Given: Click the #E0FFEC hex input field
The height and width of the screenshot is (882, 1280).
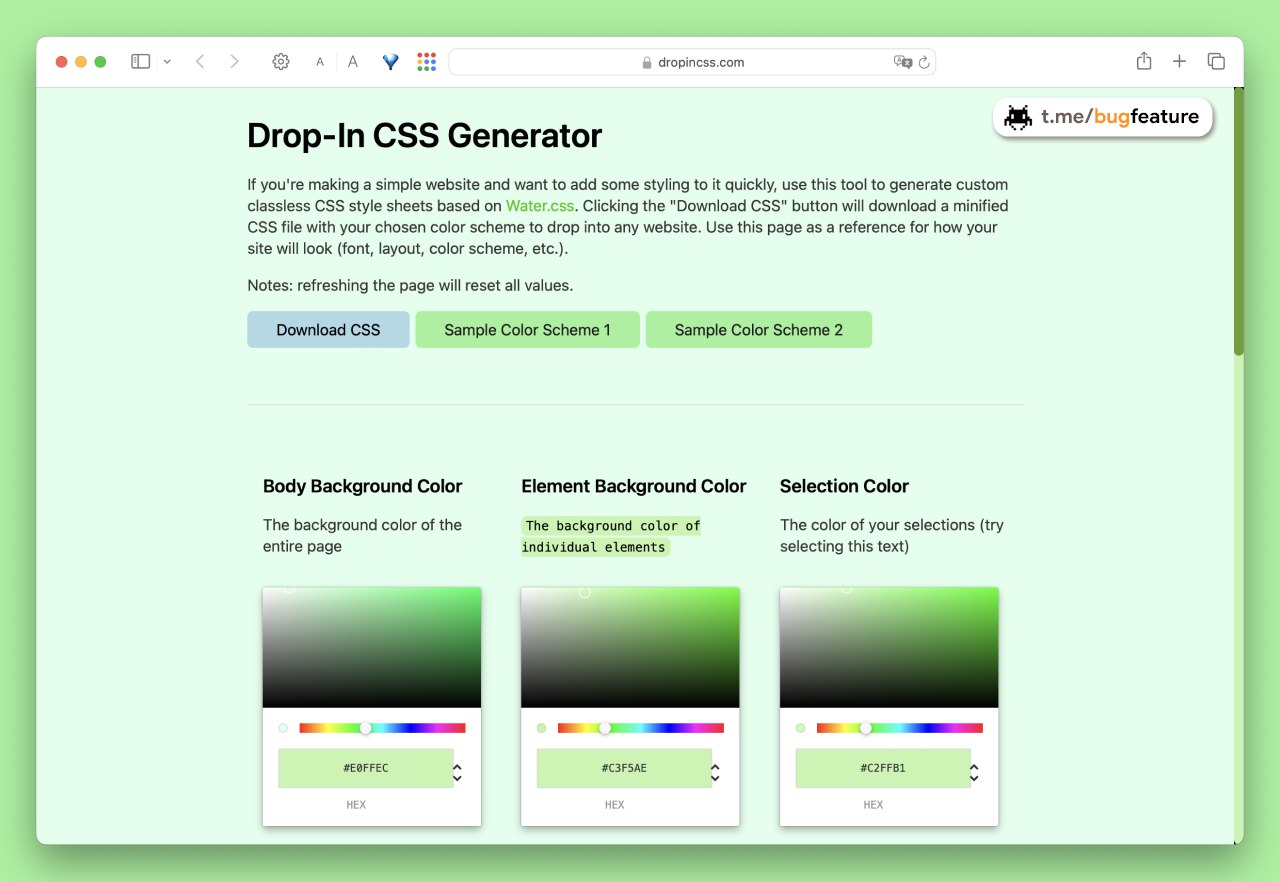Looking at the screenshot, I should click(x=366, y=768).
